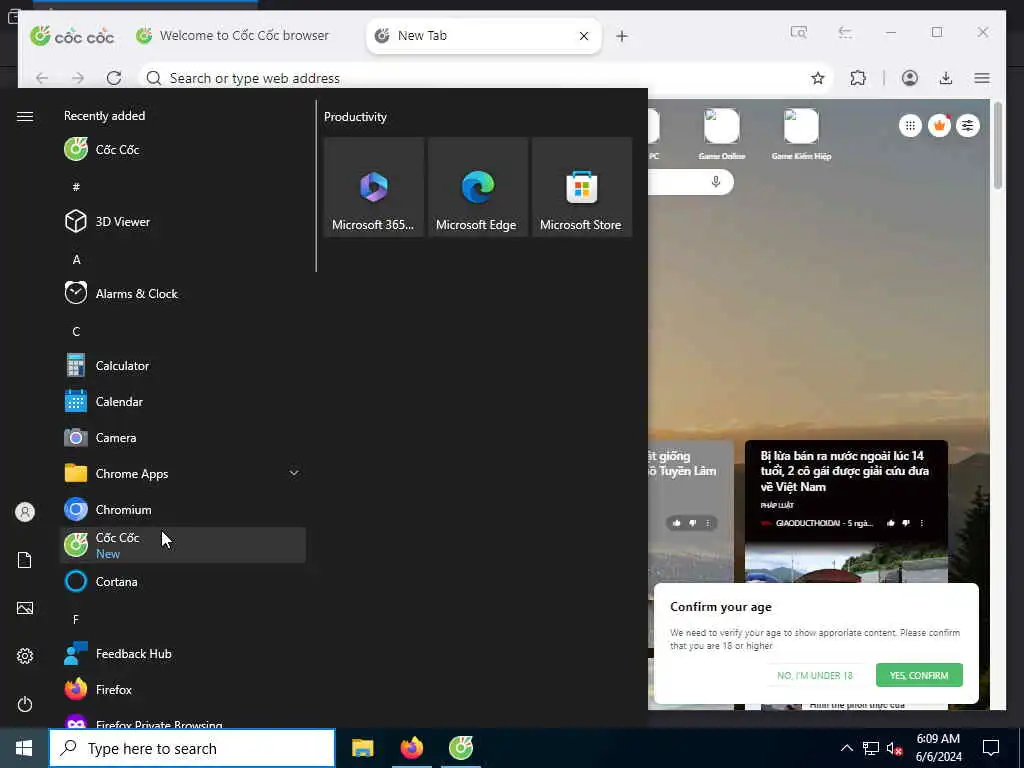
Task: Click the taskbar clock showing 6:09 AM
Action: tap(938, 748)
